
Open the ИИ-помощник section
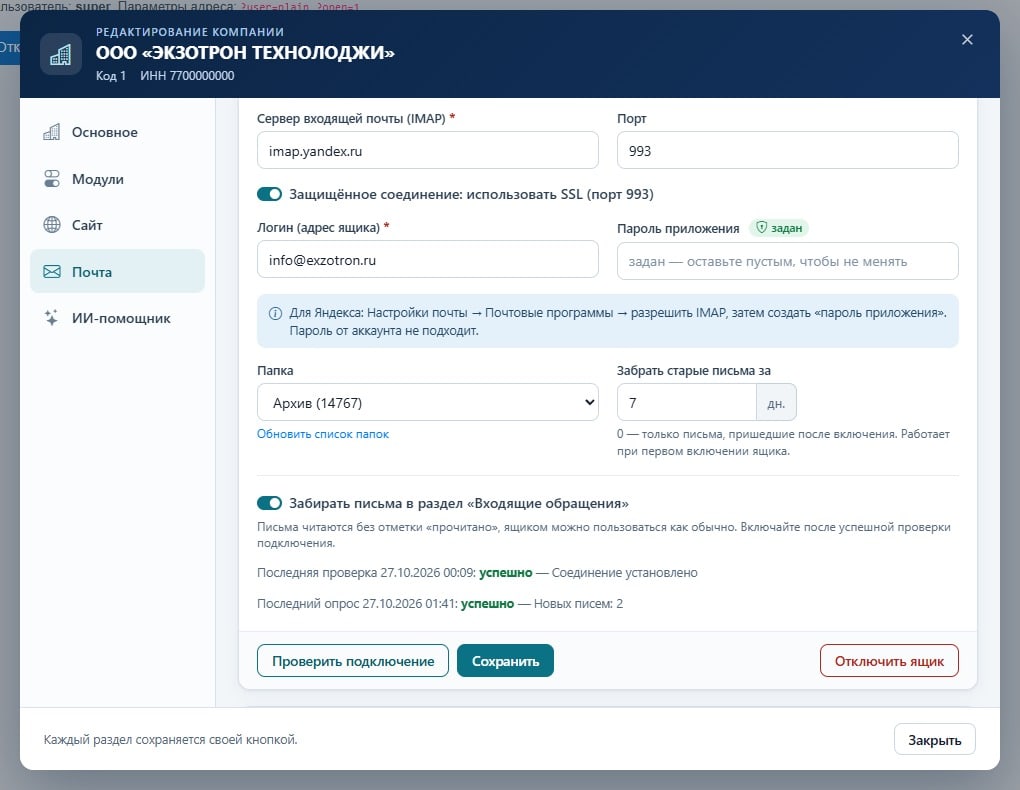click(117, 318)
